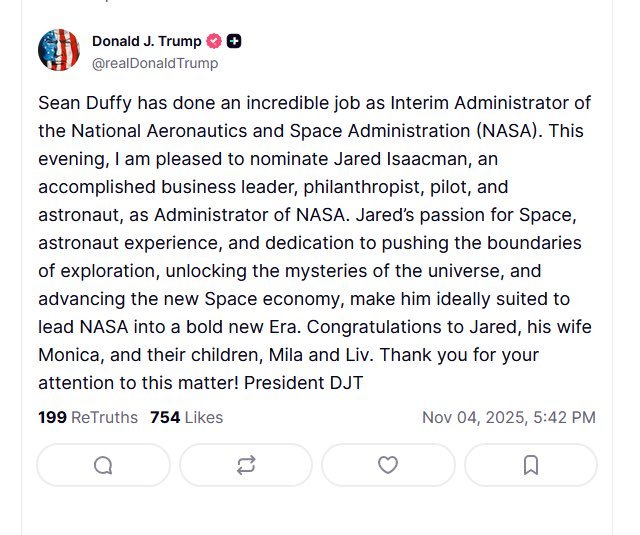
Task: Open the flag-face profile avatar
Action: point(59,50)
